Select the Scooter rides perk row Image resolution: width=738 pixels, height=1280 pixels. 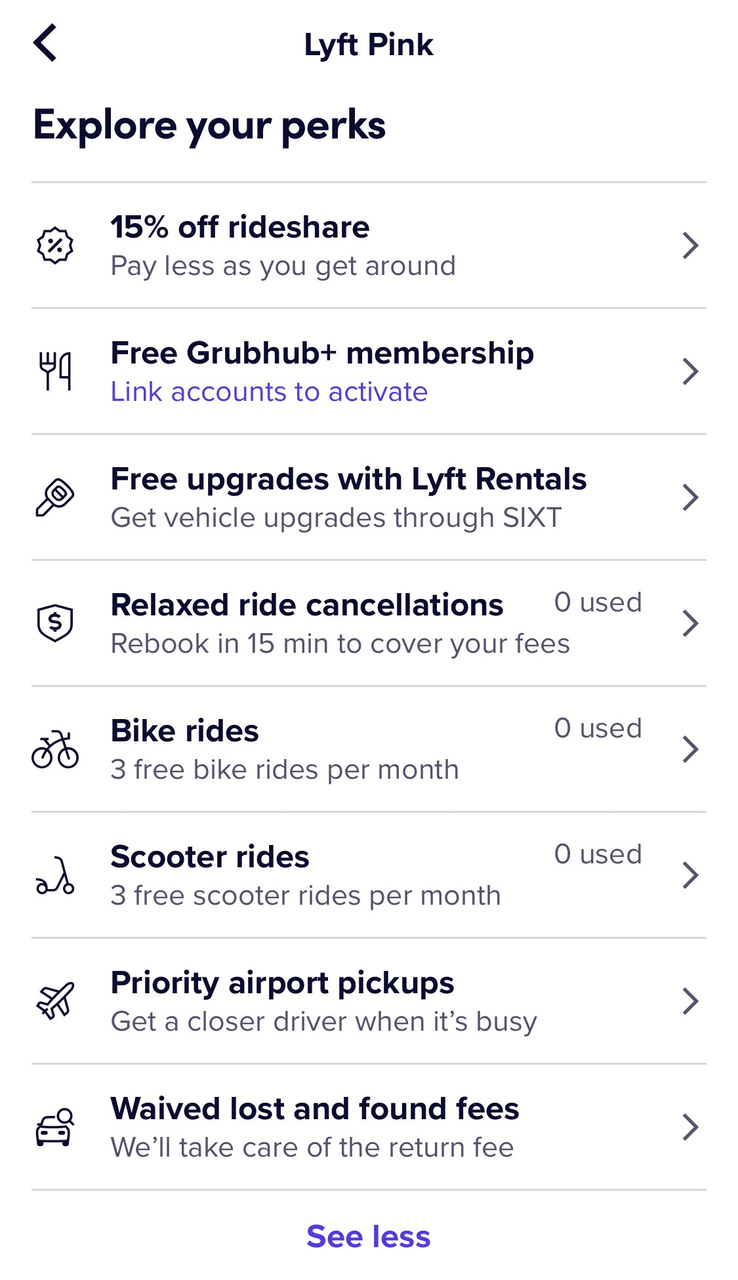coord(369,875)
